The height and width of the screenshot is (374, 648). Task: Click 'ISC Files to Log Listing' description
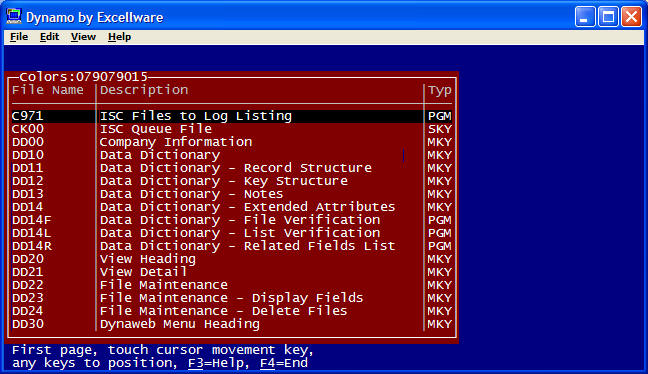(196, 116)
